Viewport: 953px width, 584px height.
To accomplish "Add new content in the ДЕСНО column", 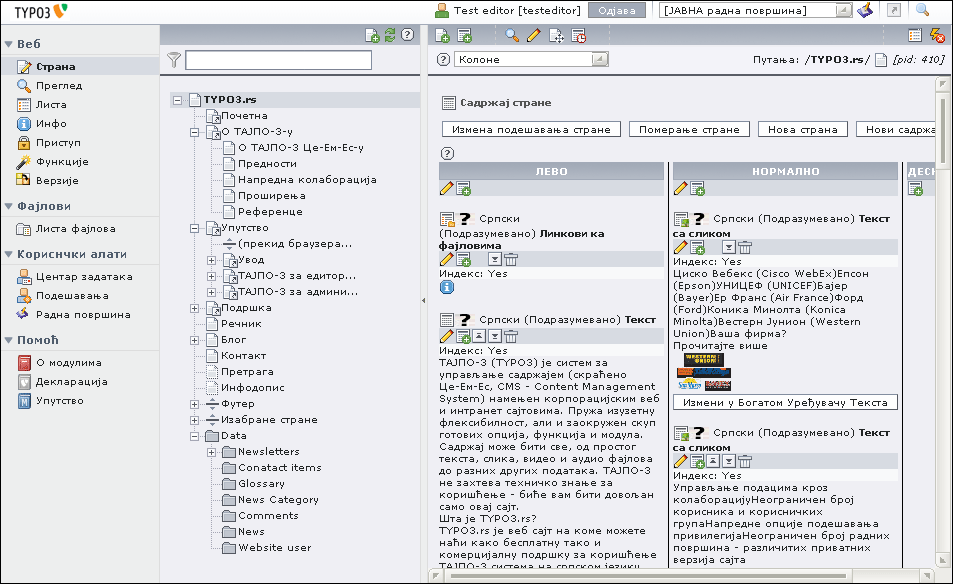I will [915, 188].
